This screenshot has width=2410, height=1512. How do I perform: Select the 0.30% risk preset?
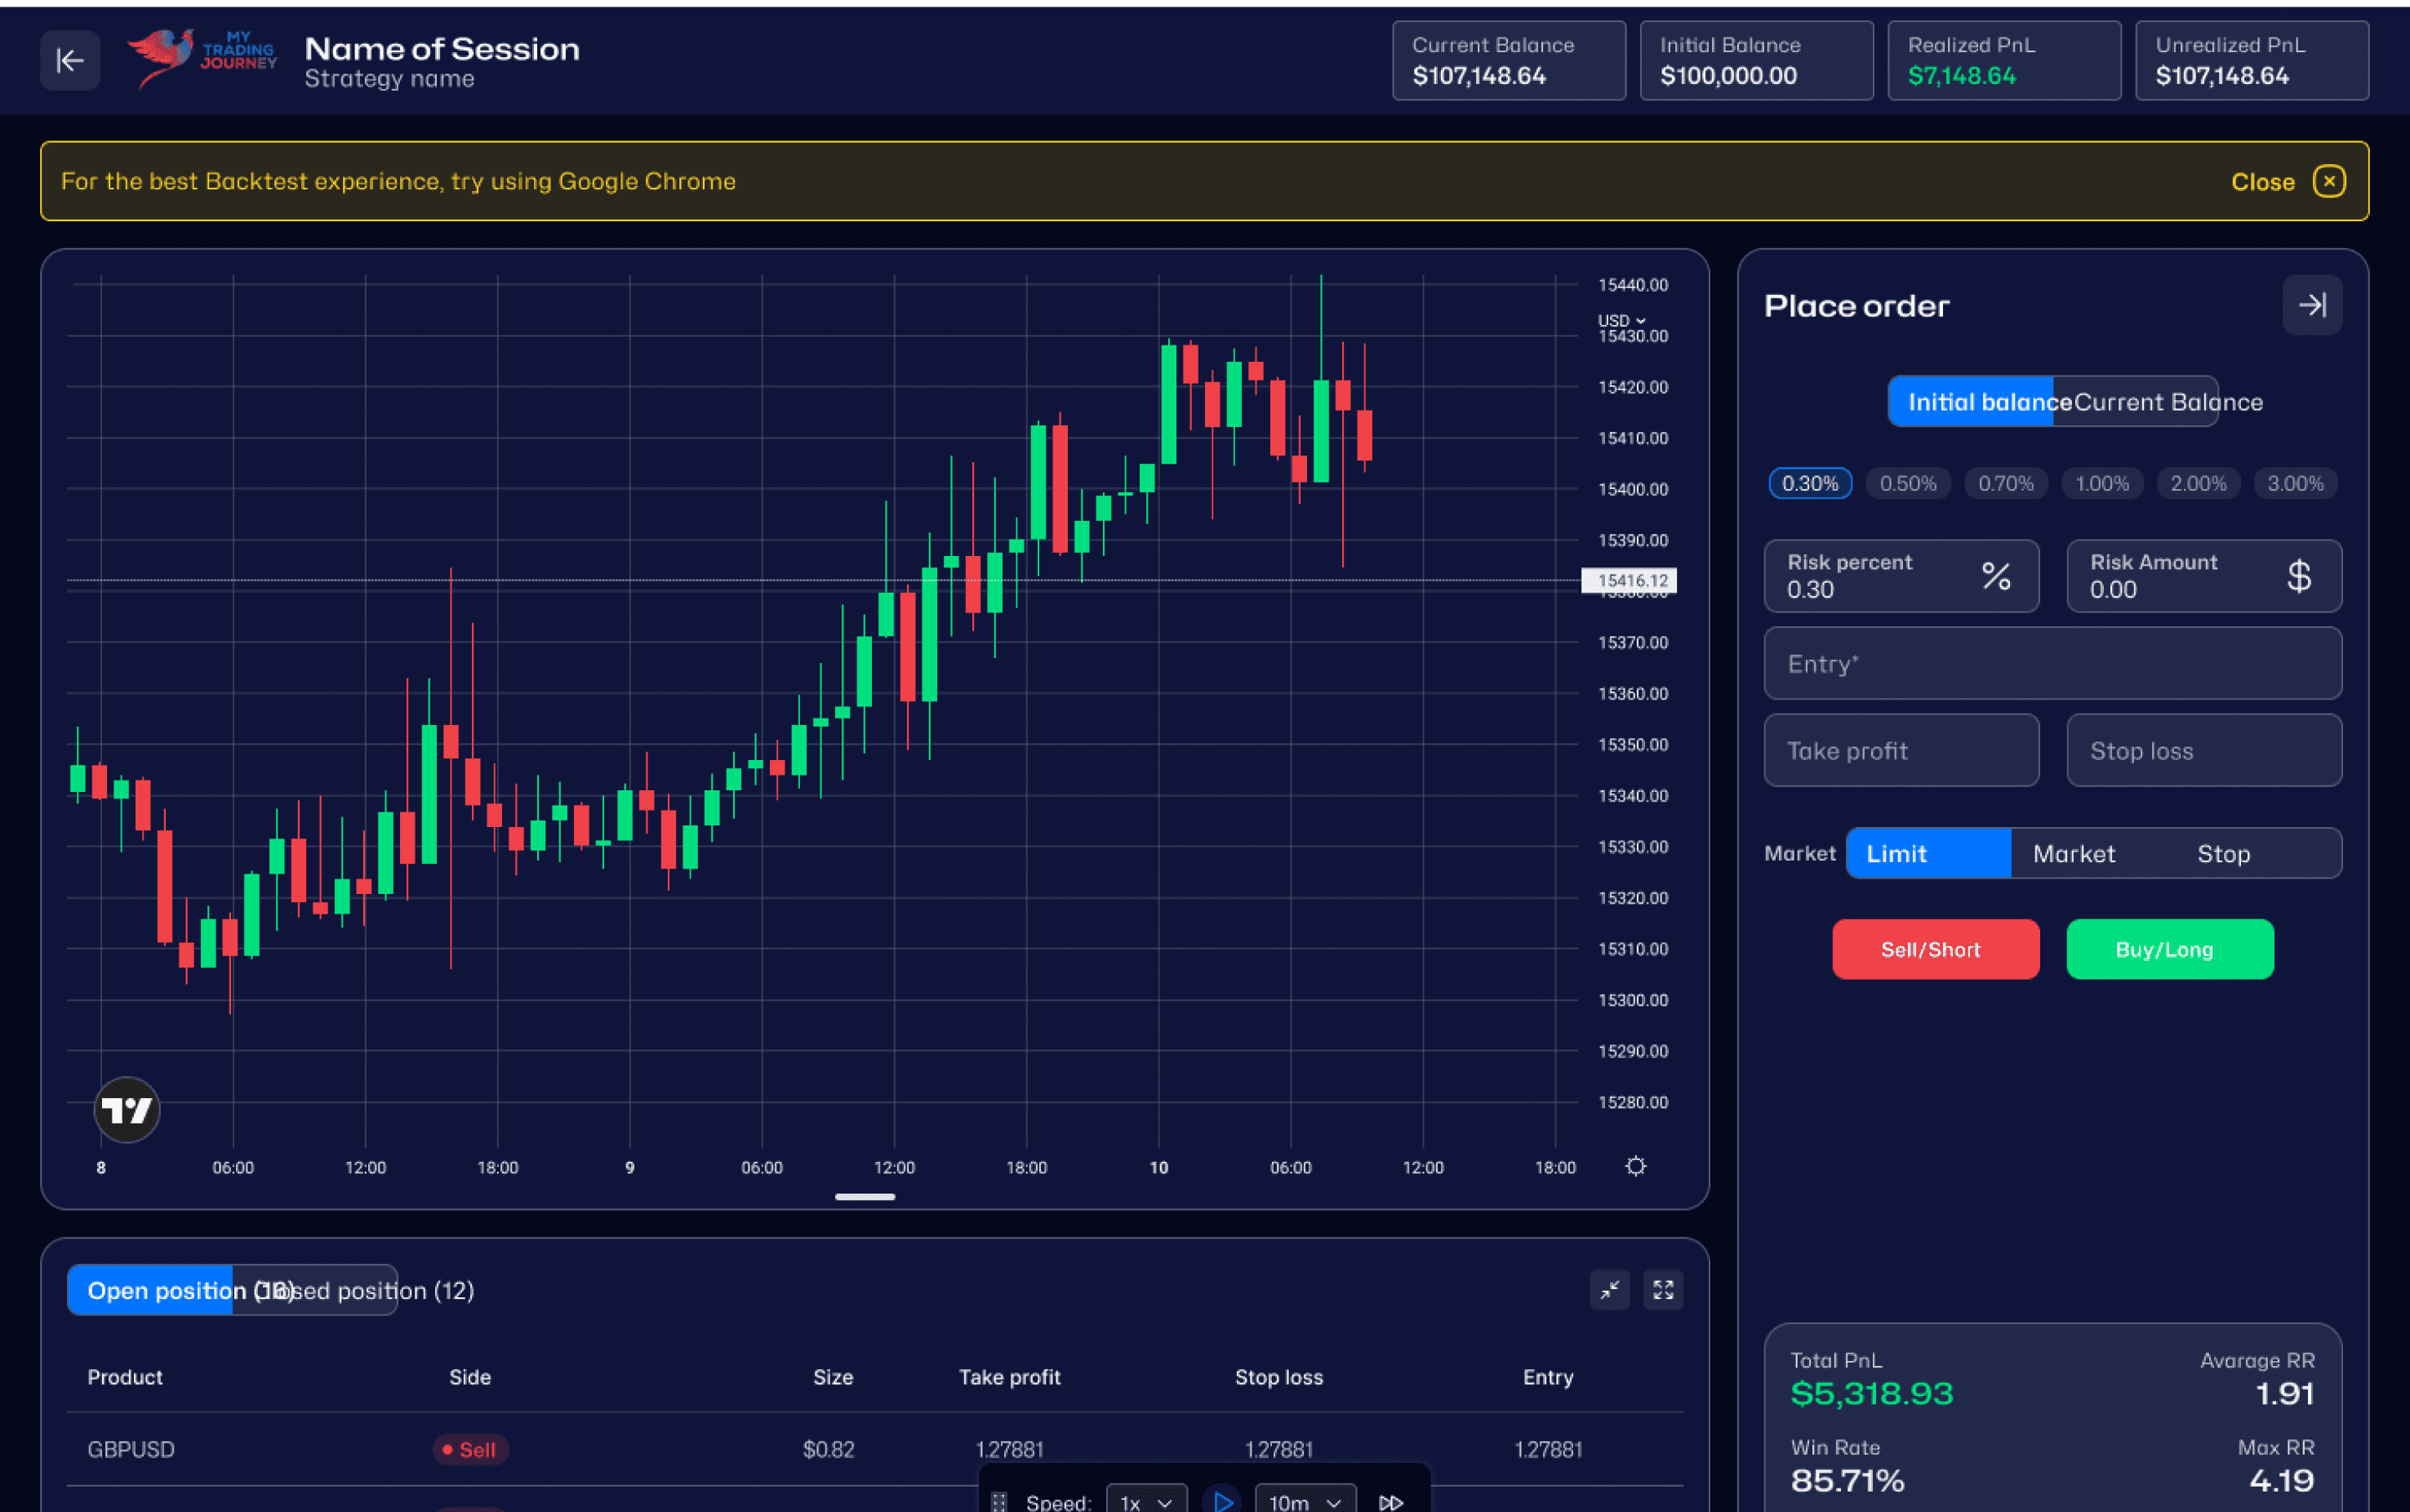tap(1810, 484)
